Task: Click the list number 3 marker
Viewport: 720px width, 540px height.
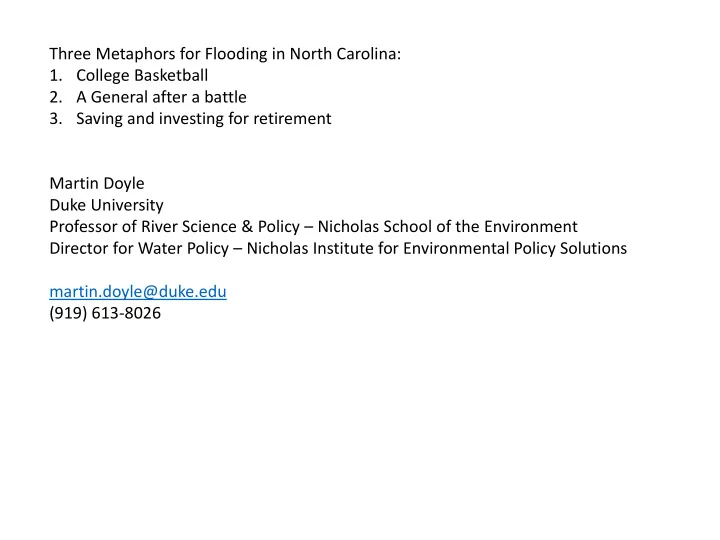Action: 56,118
